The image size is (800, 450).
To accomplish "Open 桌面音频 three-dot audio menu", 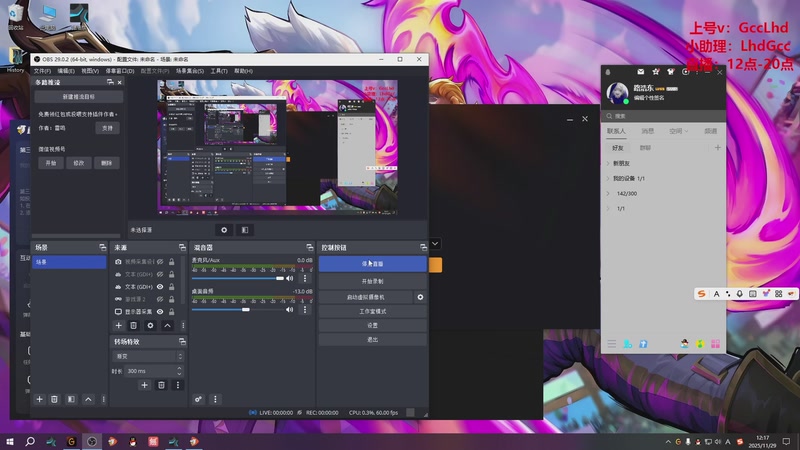I will [x=305, y=309].
